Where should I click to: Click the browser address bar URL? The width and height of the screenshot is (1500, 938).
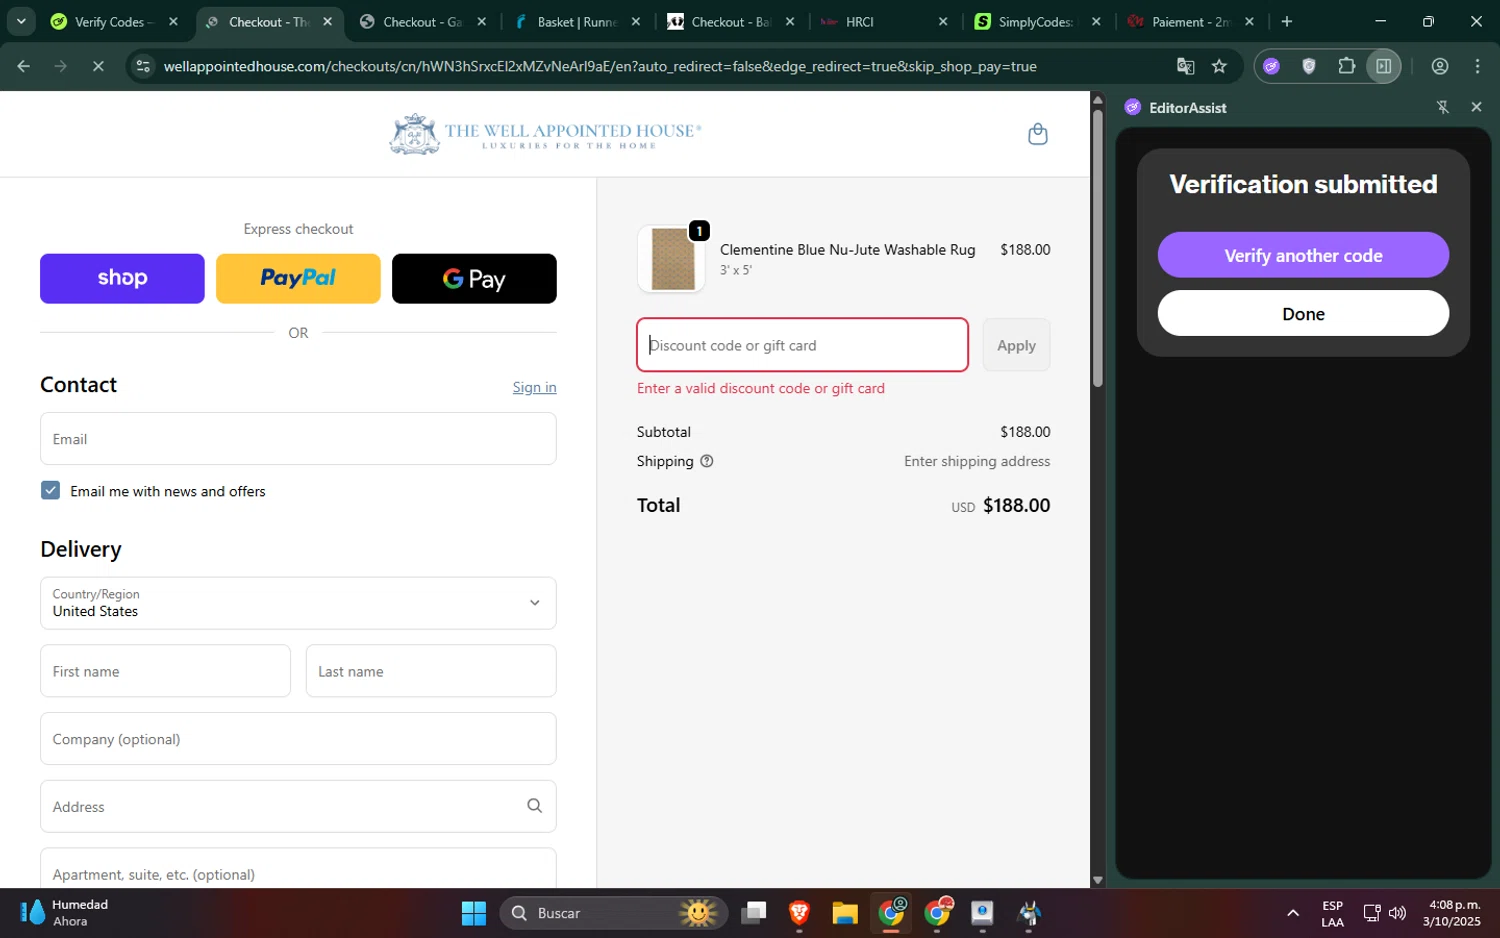click(600, 66)
